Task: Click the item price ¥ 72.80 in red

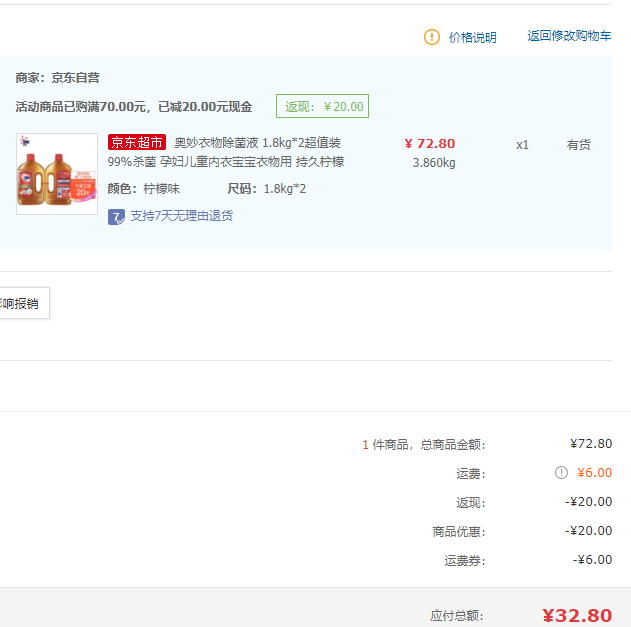Action: (430, 143)
